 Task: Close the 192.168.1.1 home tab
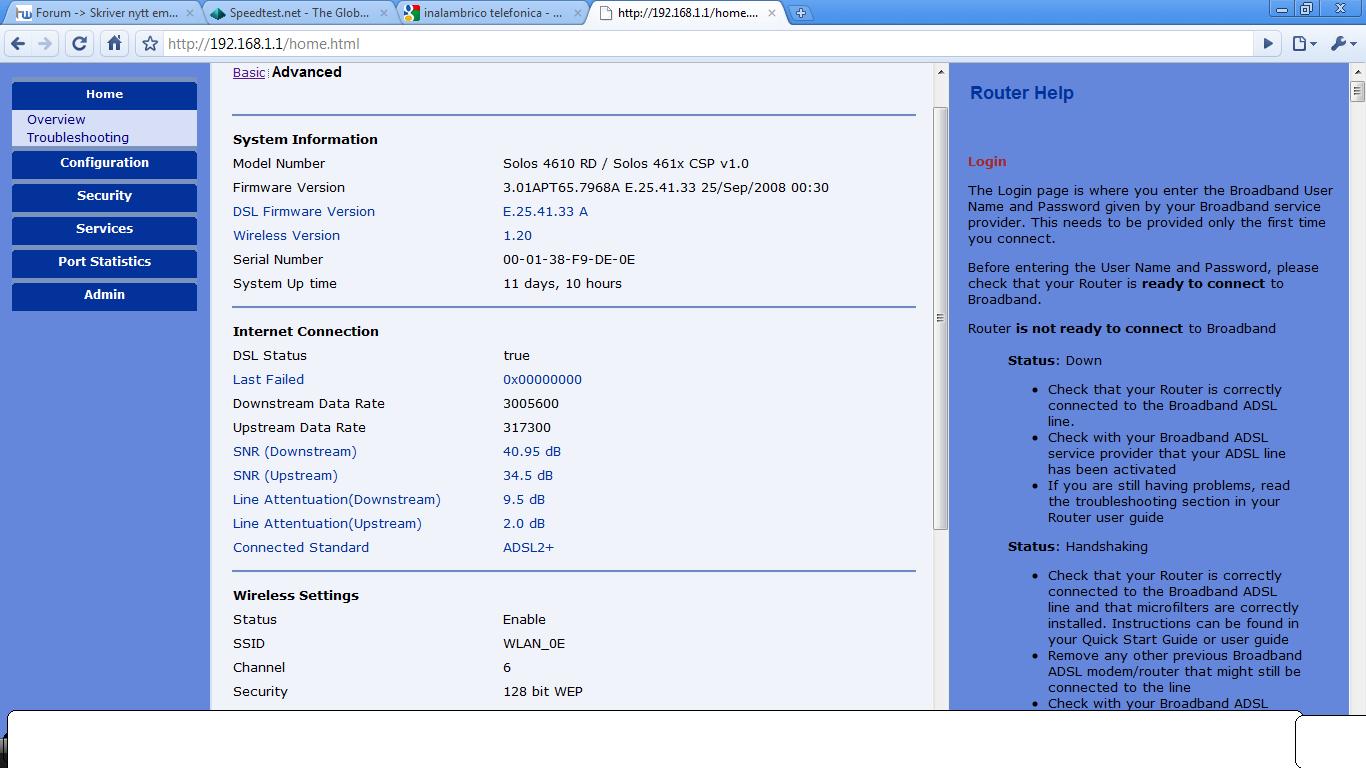coord(771,13)
